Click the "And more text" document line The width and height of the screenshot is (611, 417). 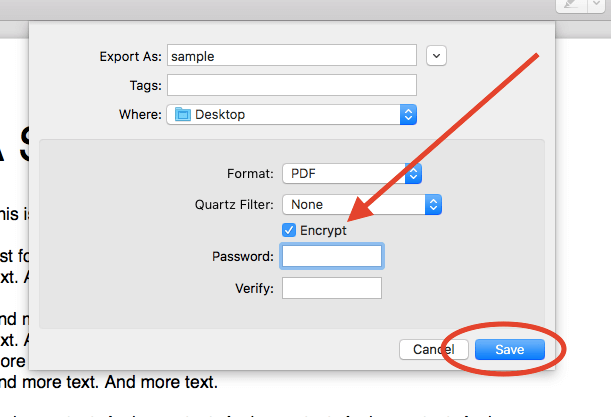point(110,381)
